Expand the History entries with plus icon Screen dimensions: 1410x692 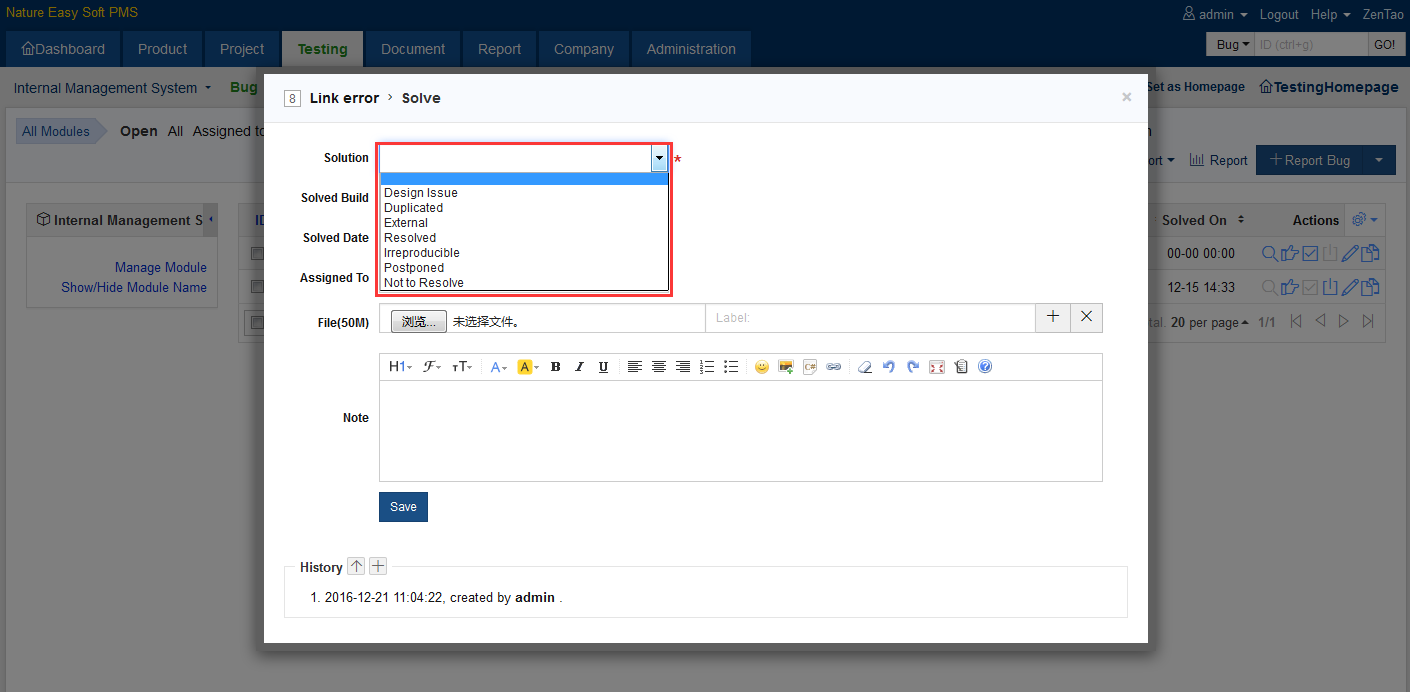click(x=378, y=567)
